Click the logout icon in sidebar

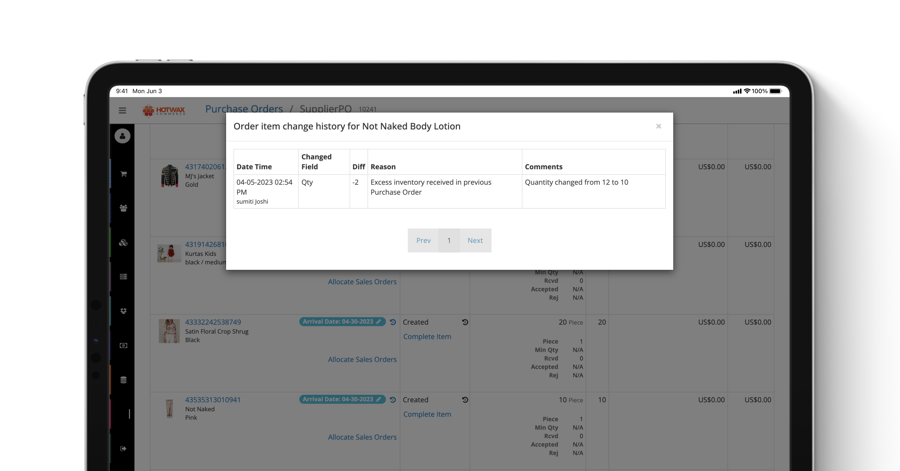123,449
